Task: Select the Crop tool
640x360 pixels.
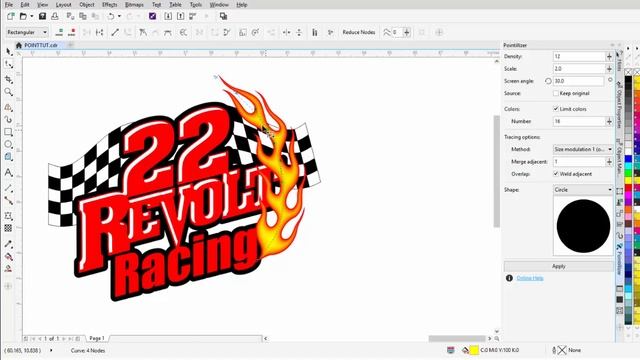Action: click(x=9, y=79)
